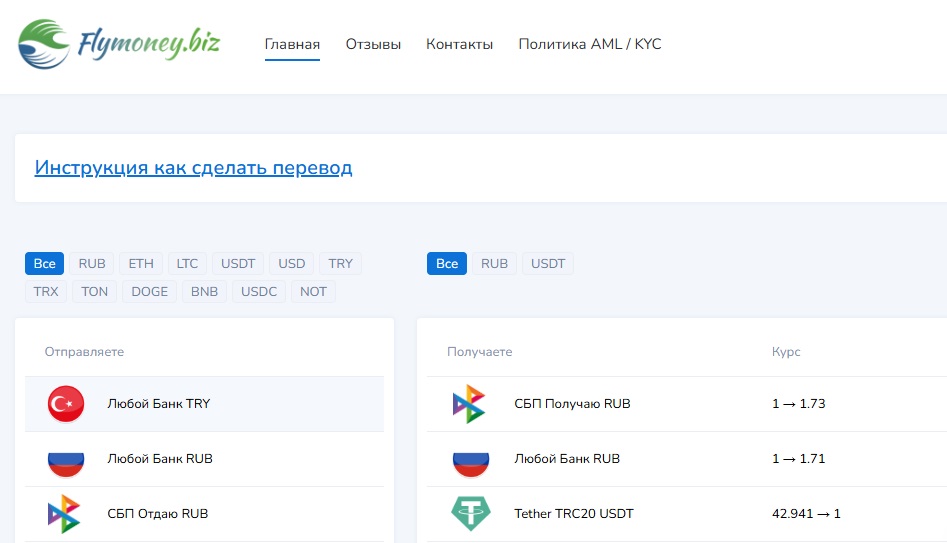947x543 pixels.
Task: Click the Flymoney.biz logo
Action: (x=119, y=43)
